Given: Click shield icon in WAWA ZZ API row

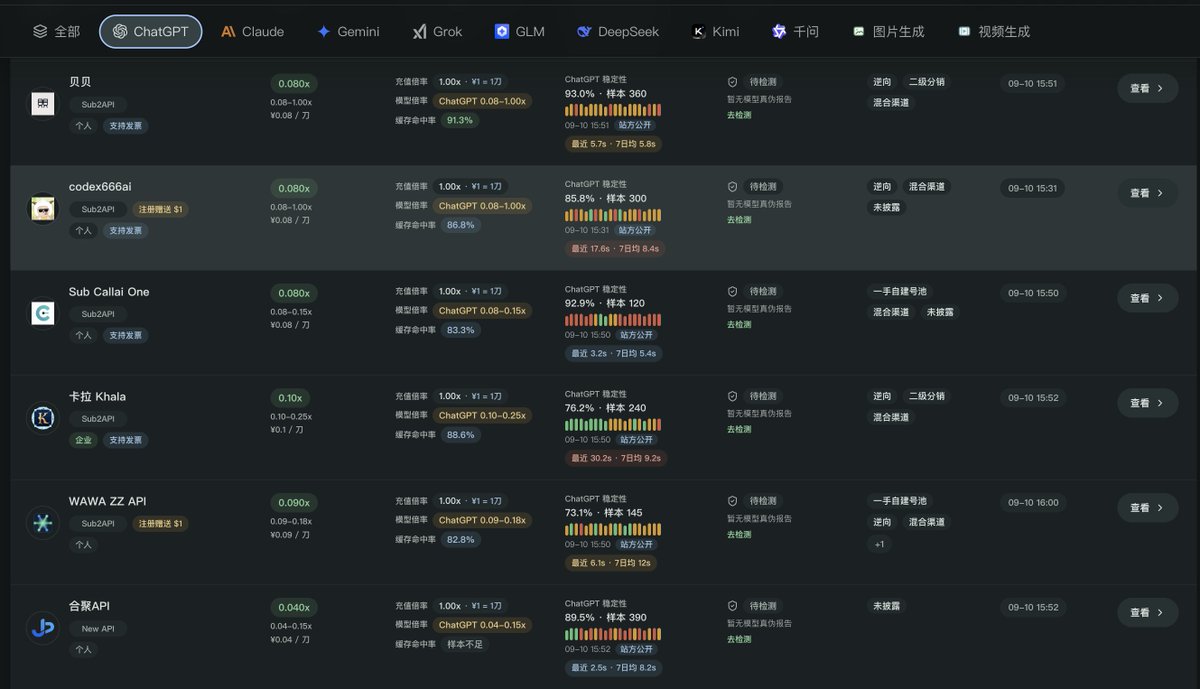Looking at the screenshot, I should (x=733, y=501).
